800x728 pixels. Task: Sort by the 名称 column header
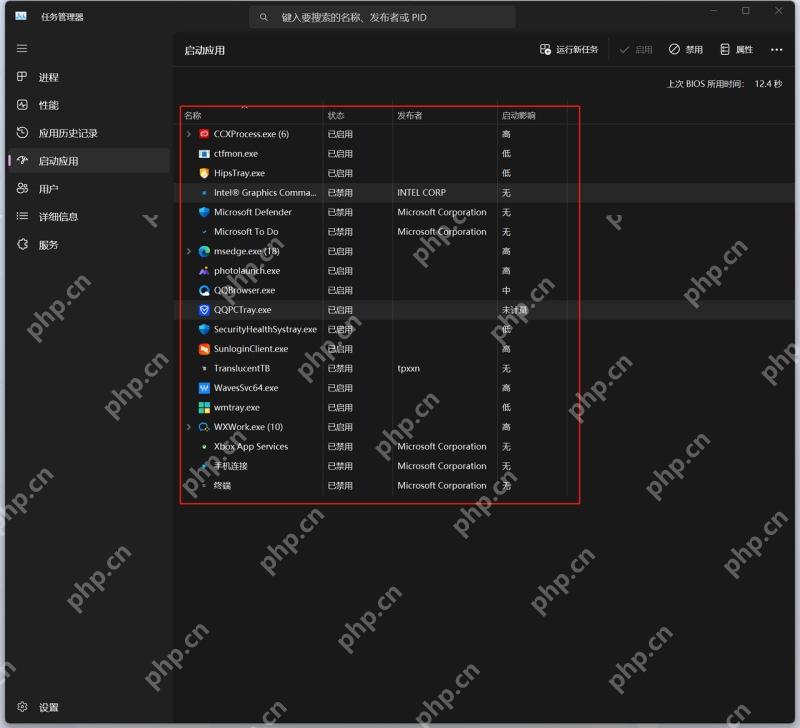252,115
